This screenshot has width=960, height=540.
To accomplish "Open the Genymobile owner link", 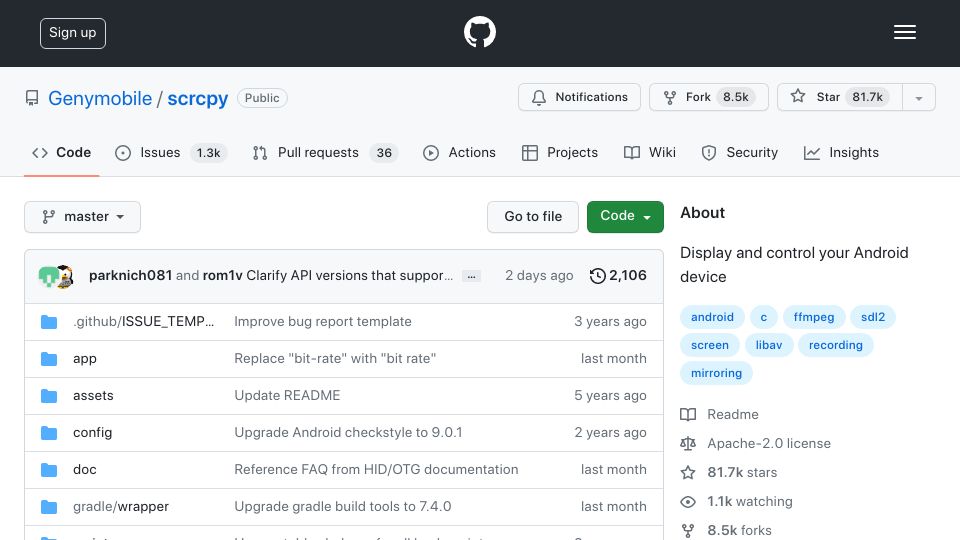I will tap(100, 98).
